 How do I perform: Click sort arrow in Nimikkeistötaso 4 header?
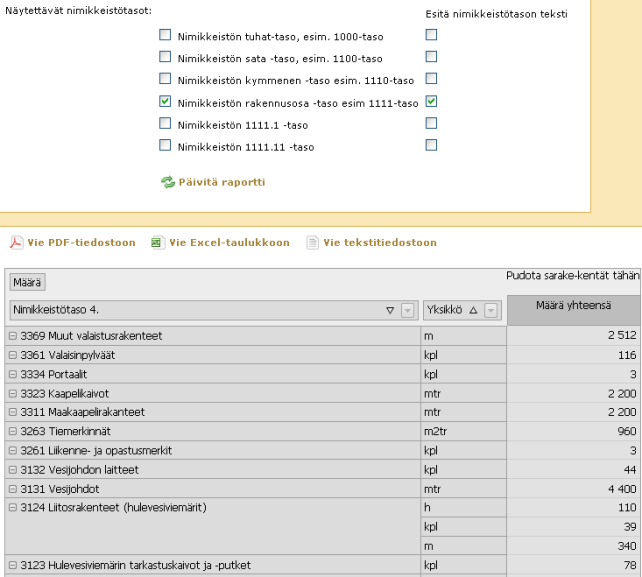pos(390,311)
